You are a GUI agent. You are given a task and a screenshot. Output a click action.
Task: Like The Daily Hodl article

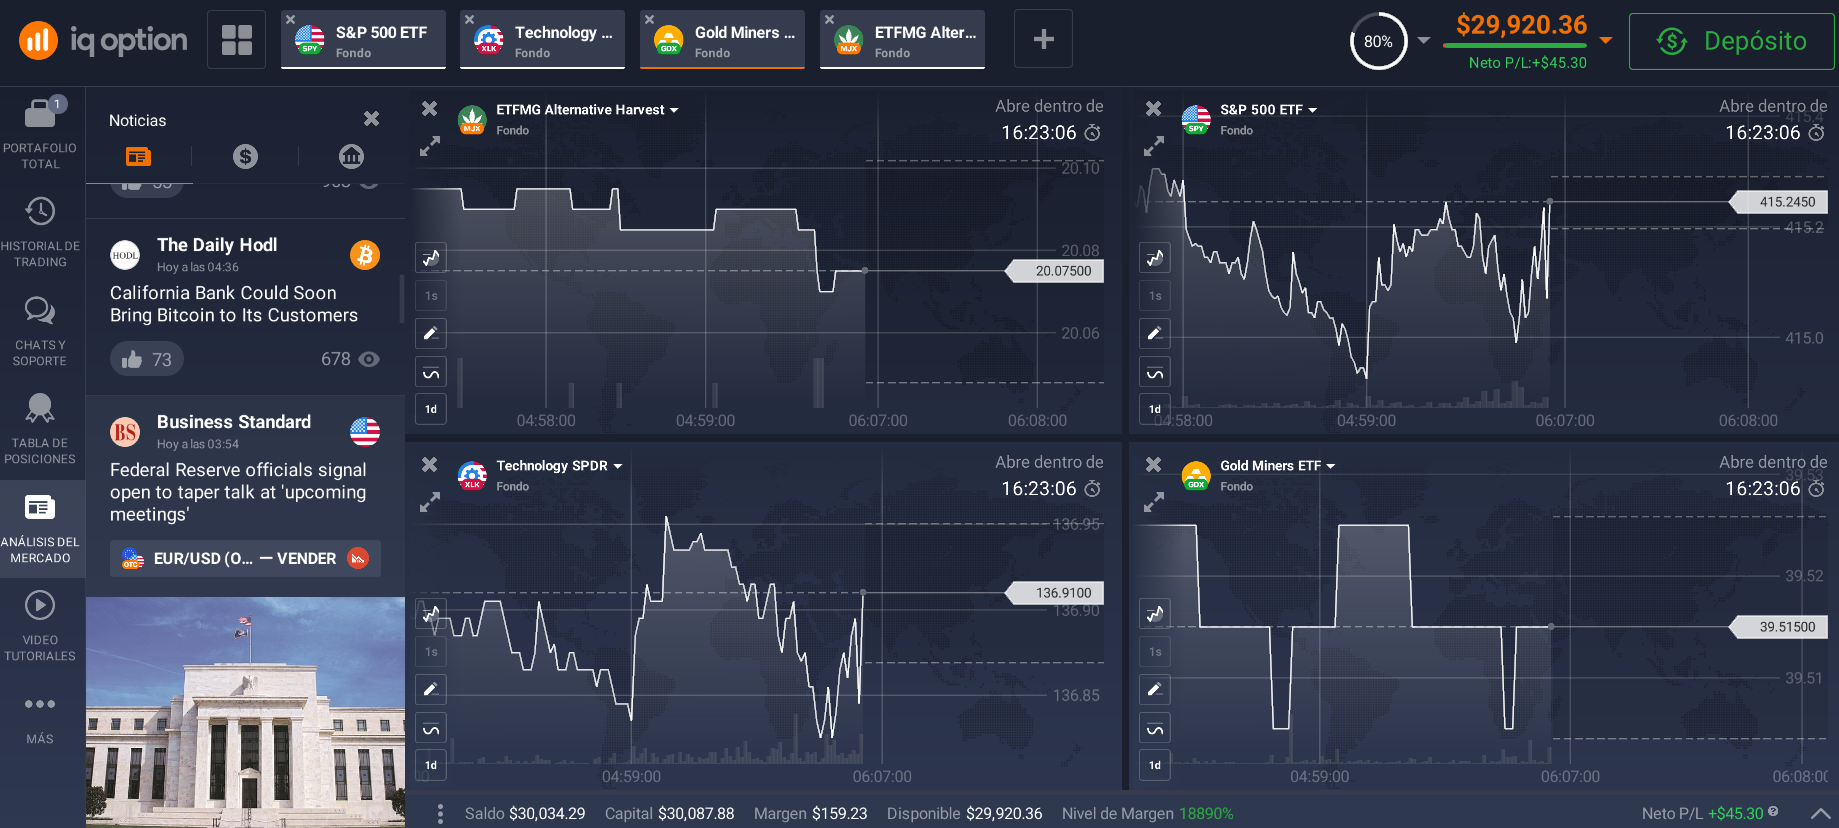pos(147,359)
